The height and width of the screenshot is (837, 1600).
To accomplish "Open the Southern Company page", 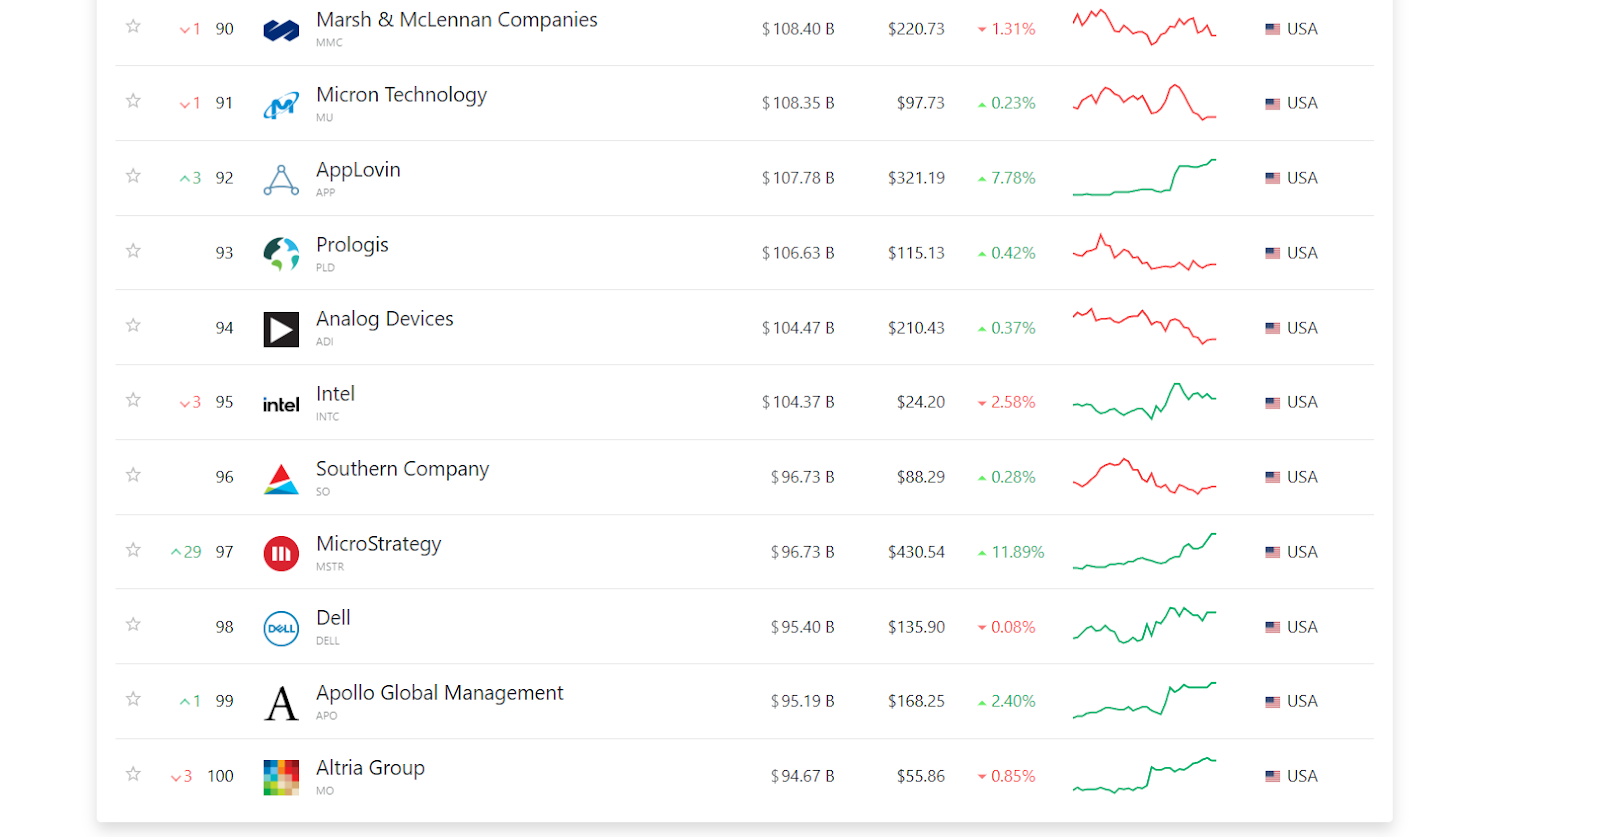I will (402, 469).
